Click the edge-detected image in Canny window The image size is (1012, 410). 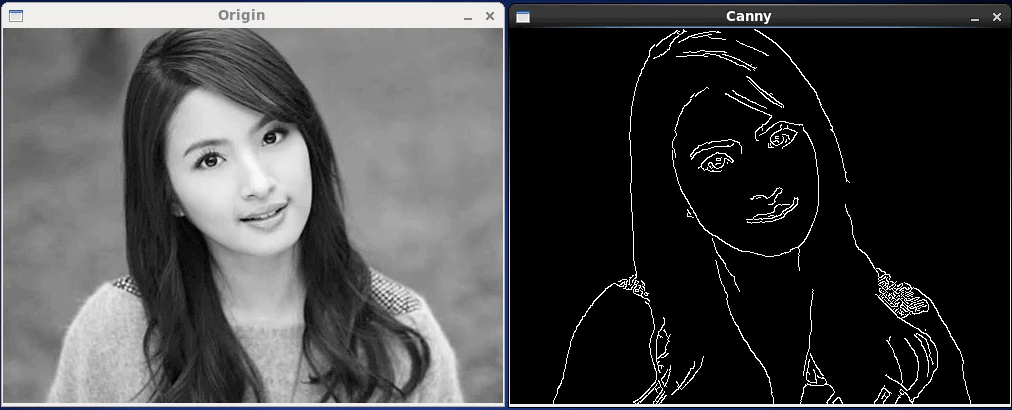[760, 216]
